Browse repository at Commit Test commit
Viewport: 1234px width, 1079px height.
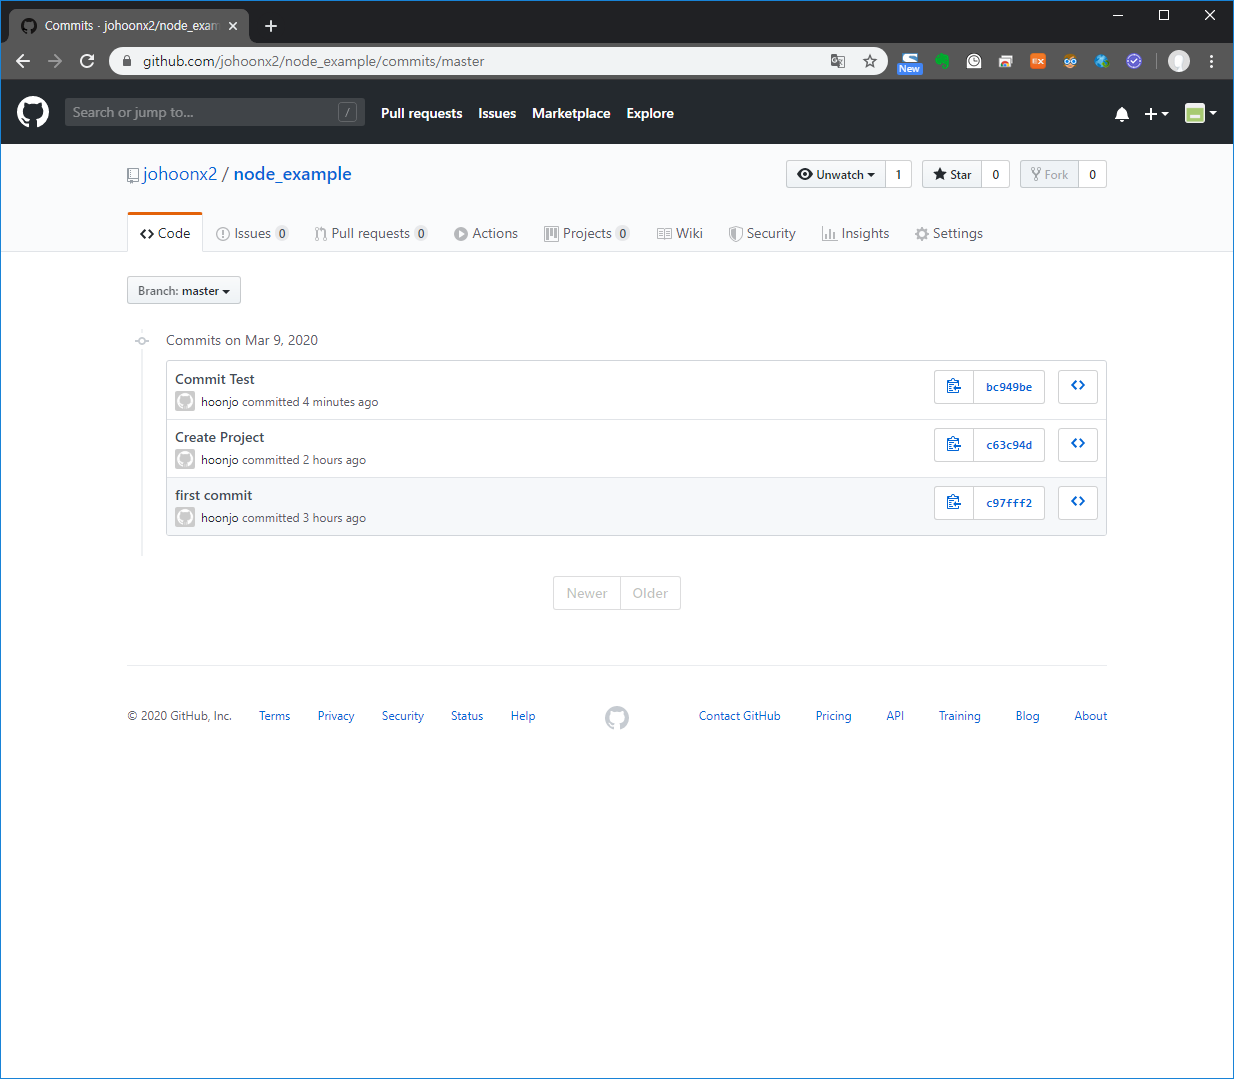click(1078, 386)
